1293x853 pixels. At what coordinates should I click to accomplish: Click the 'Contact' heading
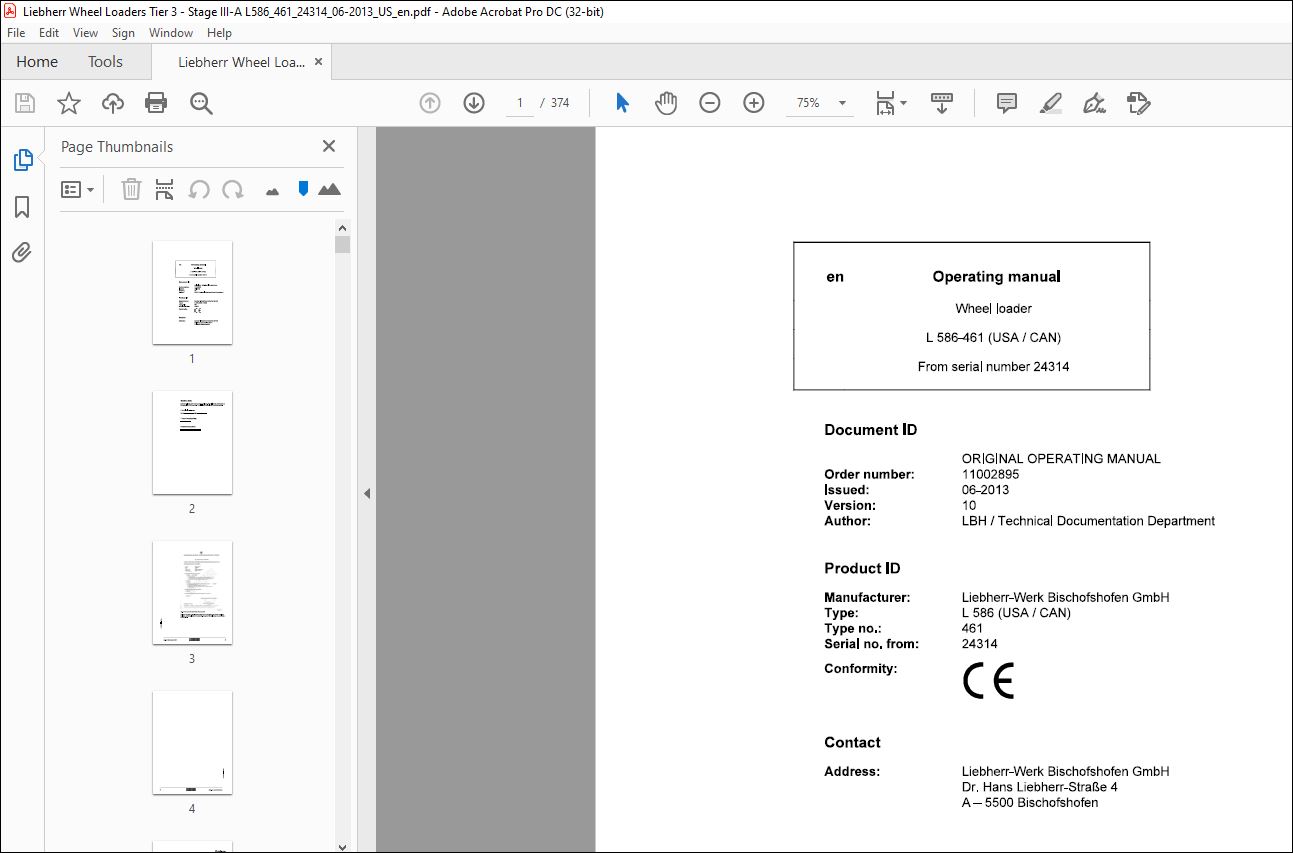pos(852,742)
